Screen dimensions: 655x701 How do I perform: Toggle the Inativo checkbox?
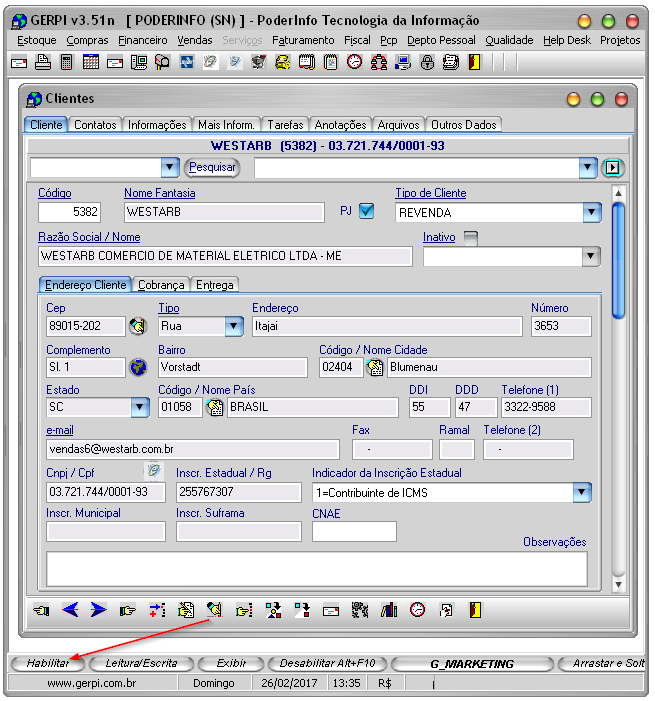[471, 238]
